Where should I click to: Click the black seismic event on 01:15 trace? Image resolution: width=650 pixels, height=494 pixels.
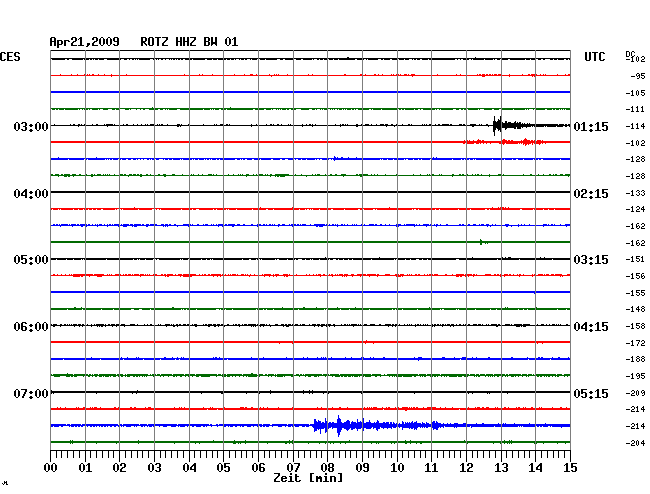pos(512,125)
